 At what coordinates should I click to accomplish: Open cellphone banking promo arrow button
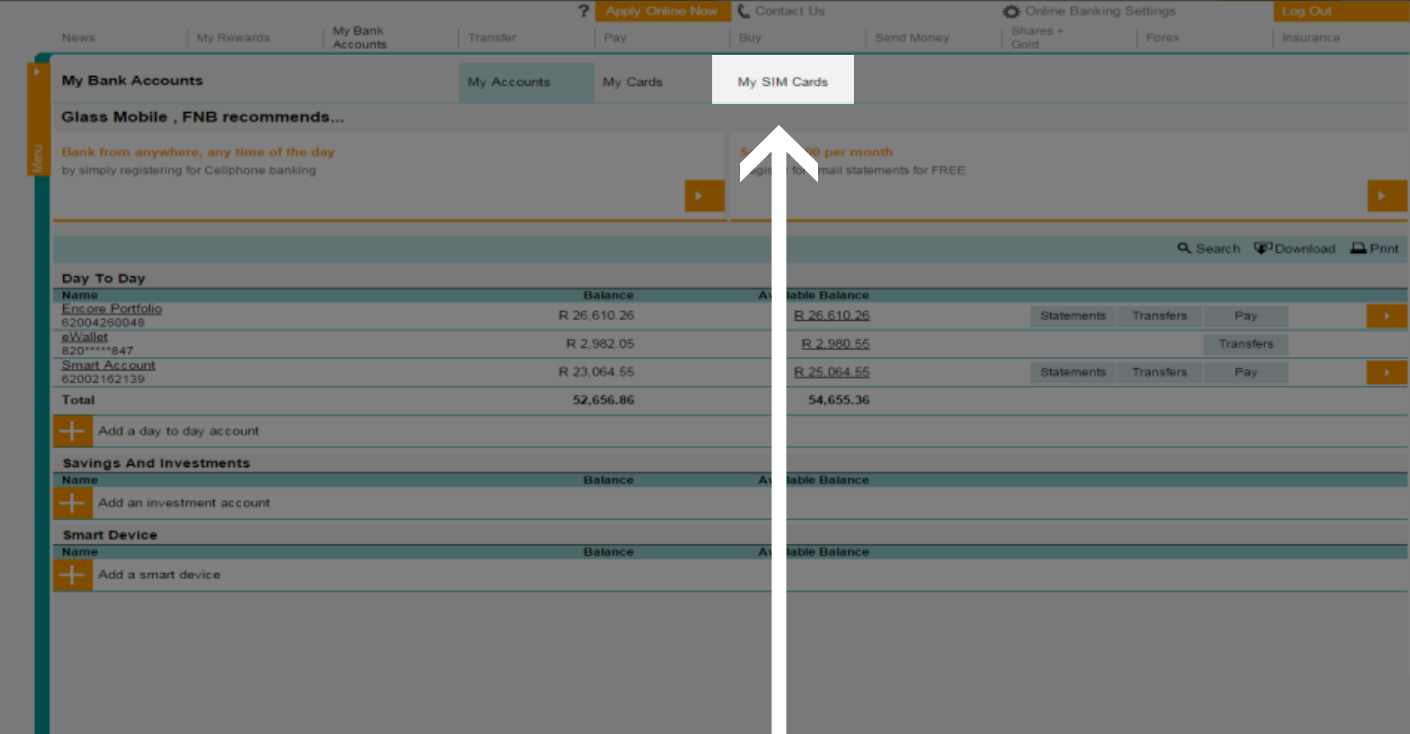point(704,196)
